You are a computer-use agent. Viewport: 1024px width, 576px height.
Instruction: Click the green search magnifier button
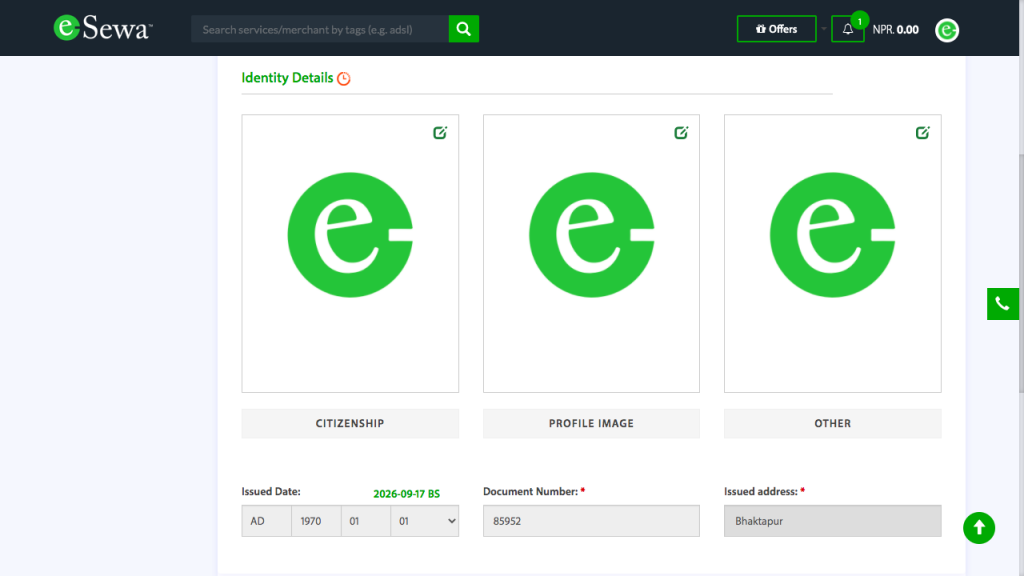point(463,29)
